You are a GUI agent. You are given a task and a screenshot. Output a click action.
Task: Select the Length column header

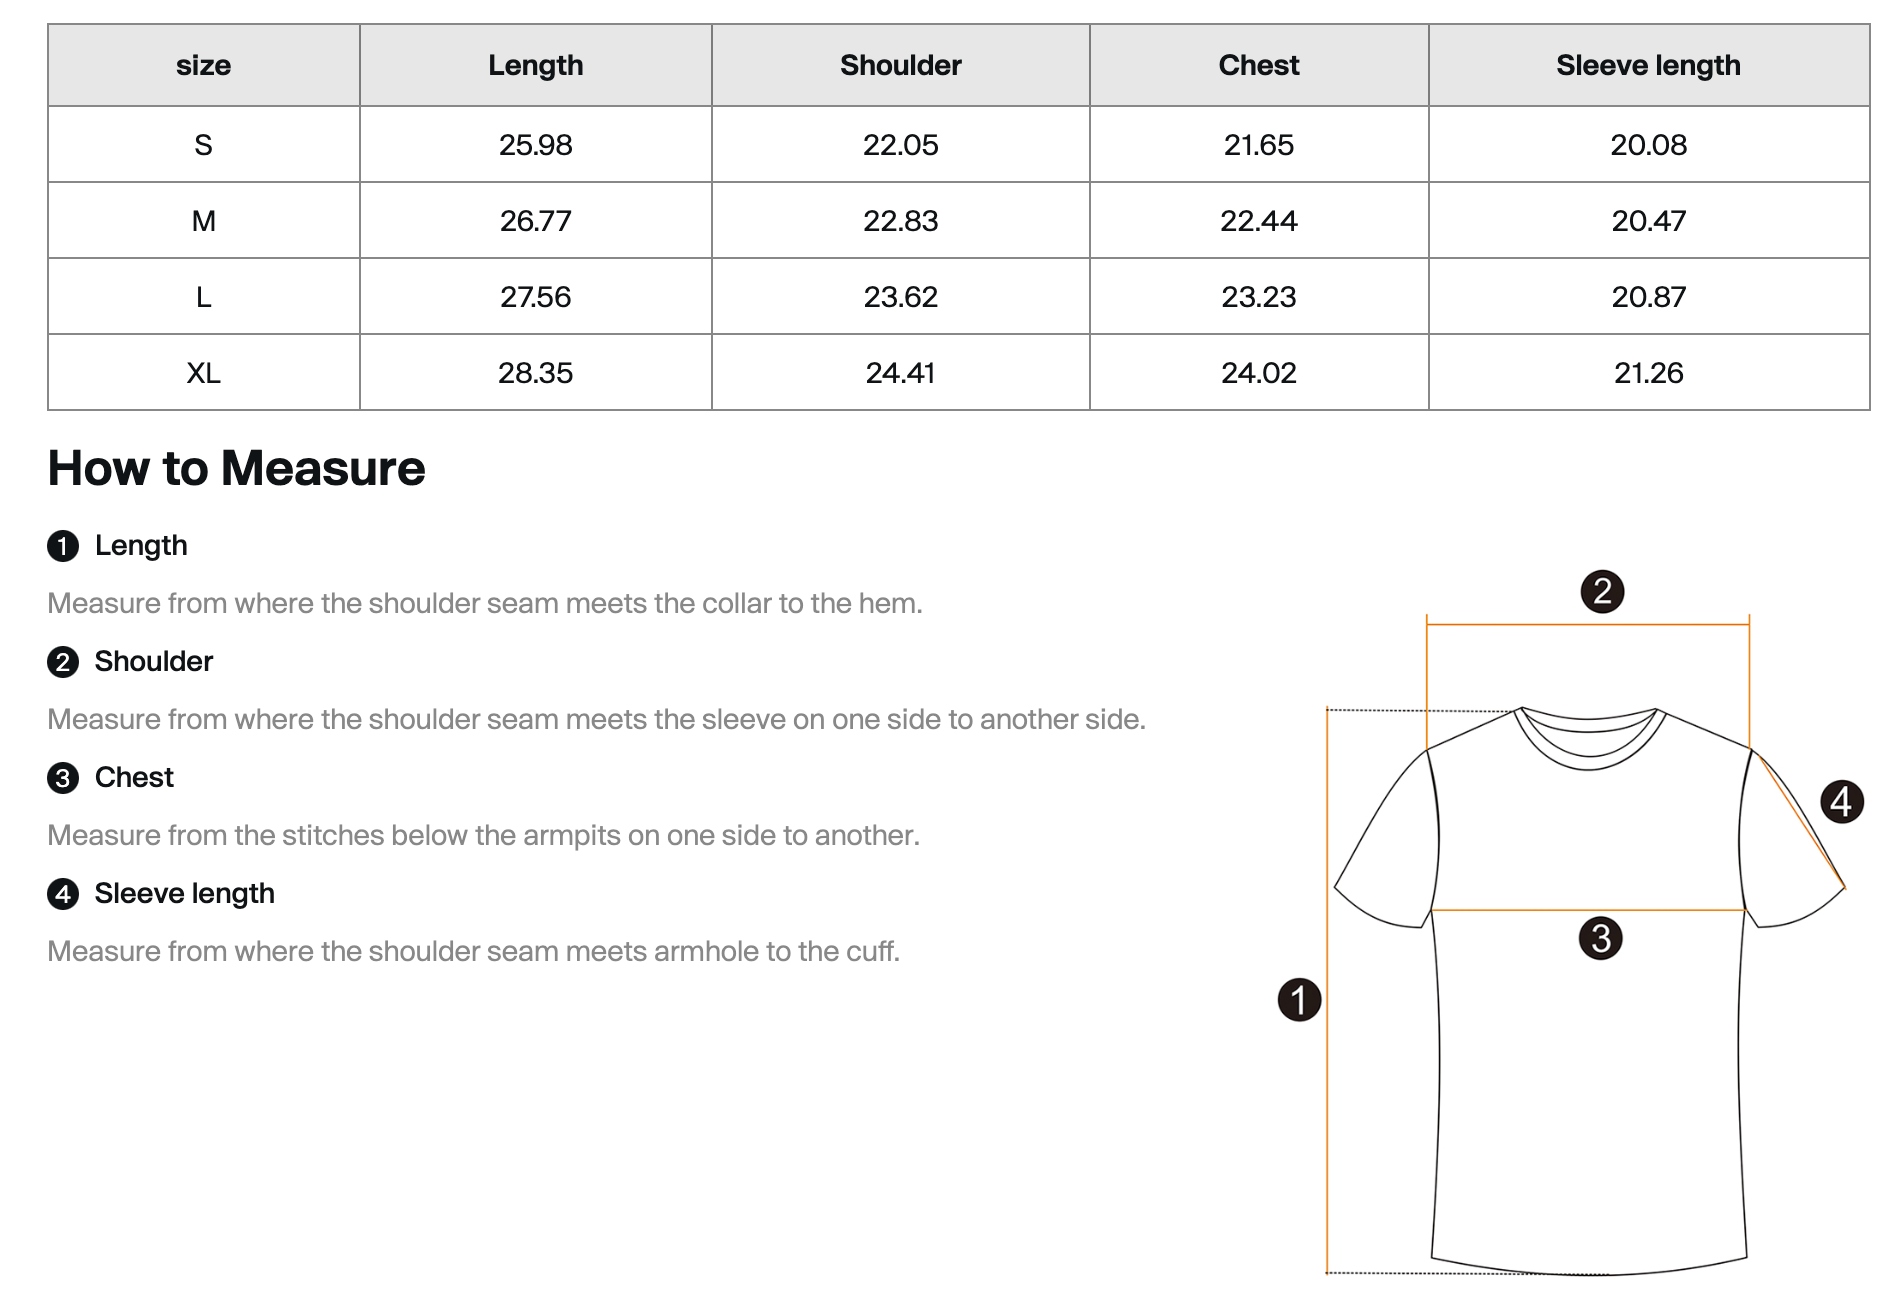click(x=536, y=65)
